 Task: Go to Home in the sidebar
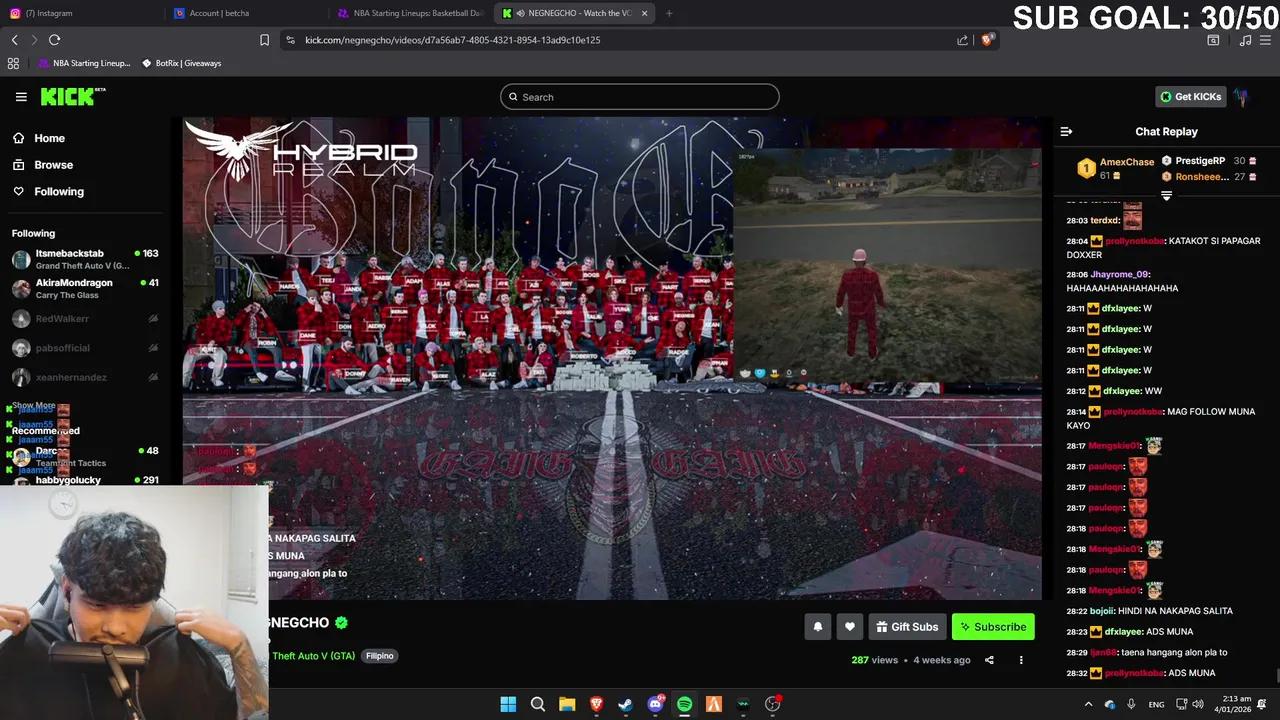(x=49, y=138)
